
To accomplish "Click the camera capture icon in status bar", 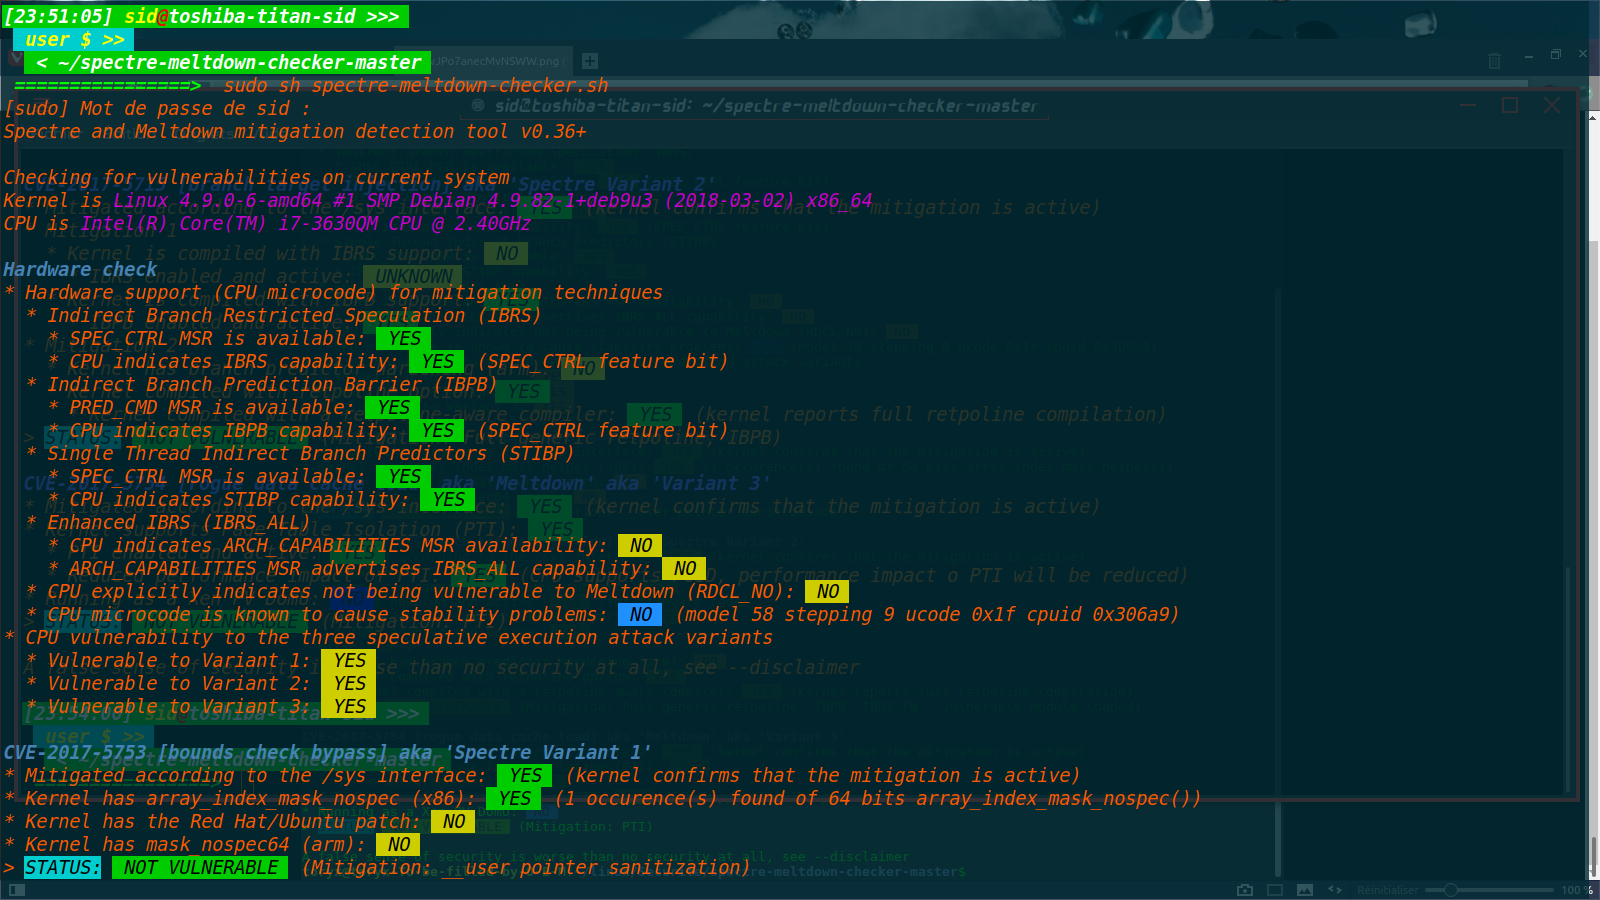I will (1245, 890).
